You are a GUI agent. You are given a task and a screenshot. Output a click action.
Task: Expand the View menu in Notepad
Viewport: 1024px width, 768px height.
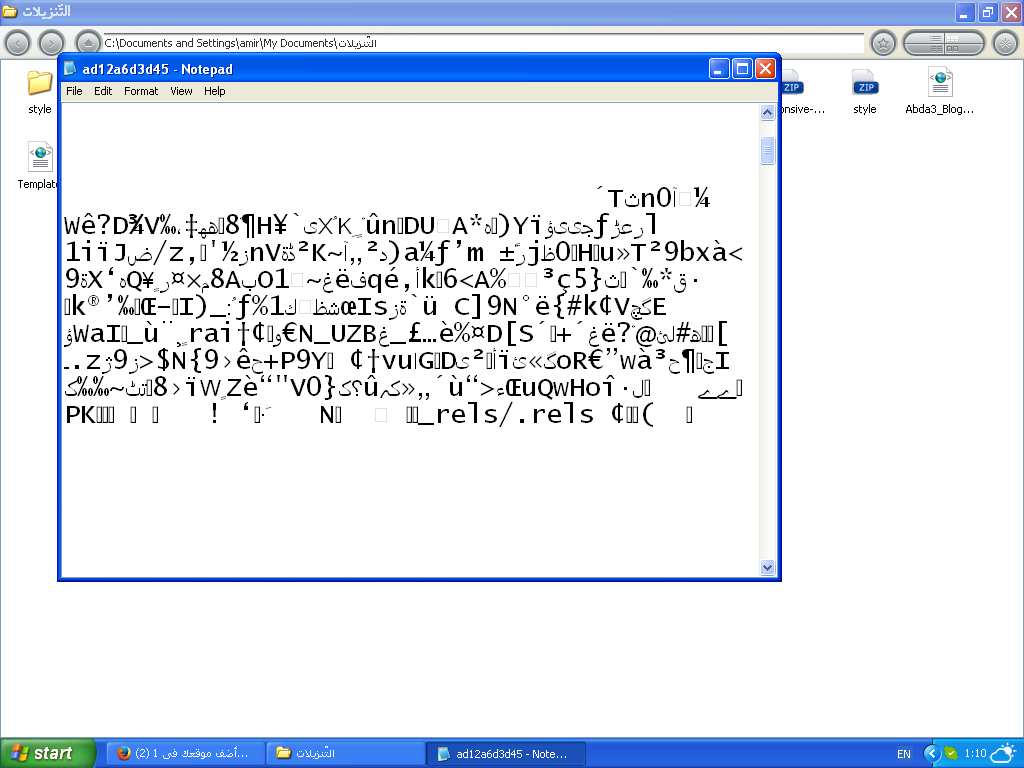(181, 91)
